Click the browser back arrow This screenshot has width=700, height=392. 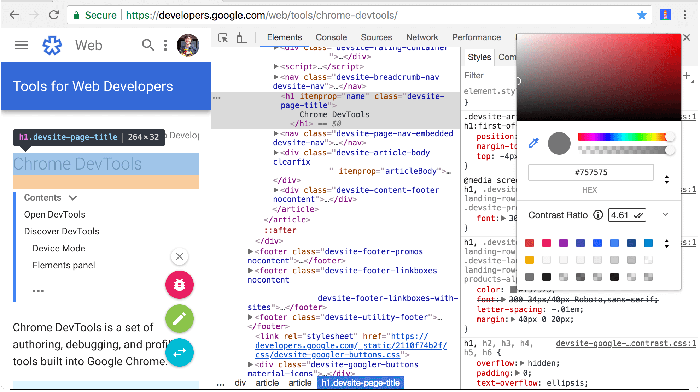(x=14, y=15)
